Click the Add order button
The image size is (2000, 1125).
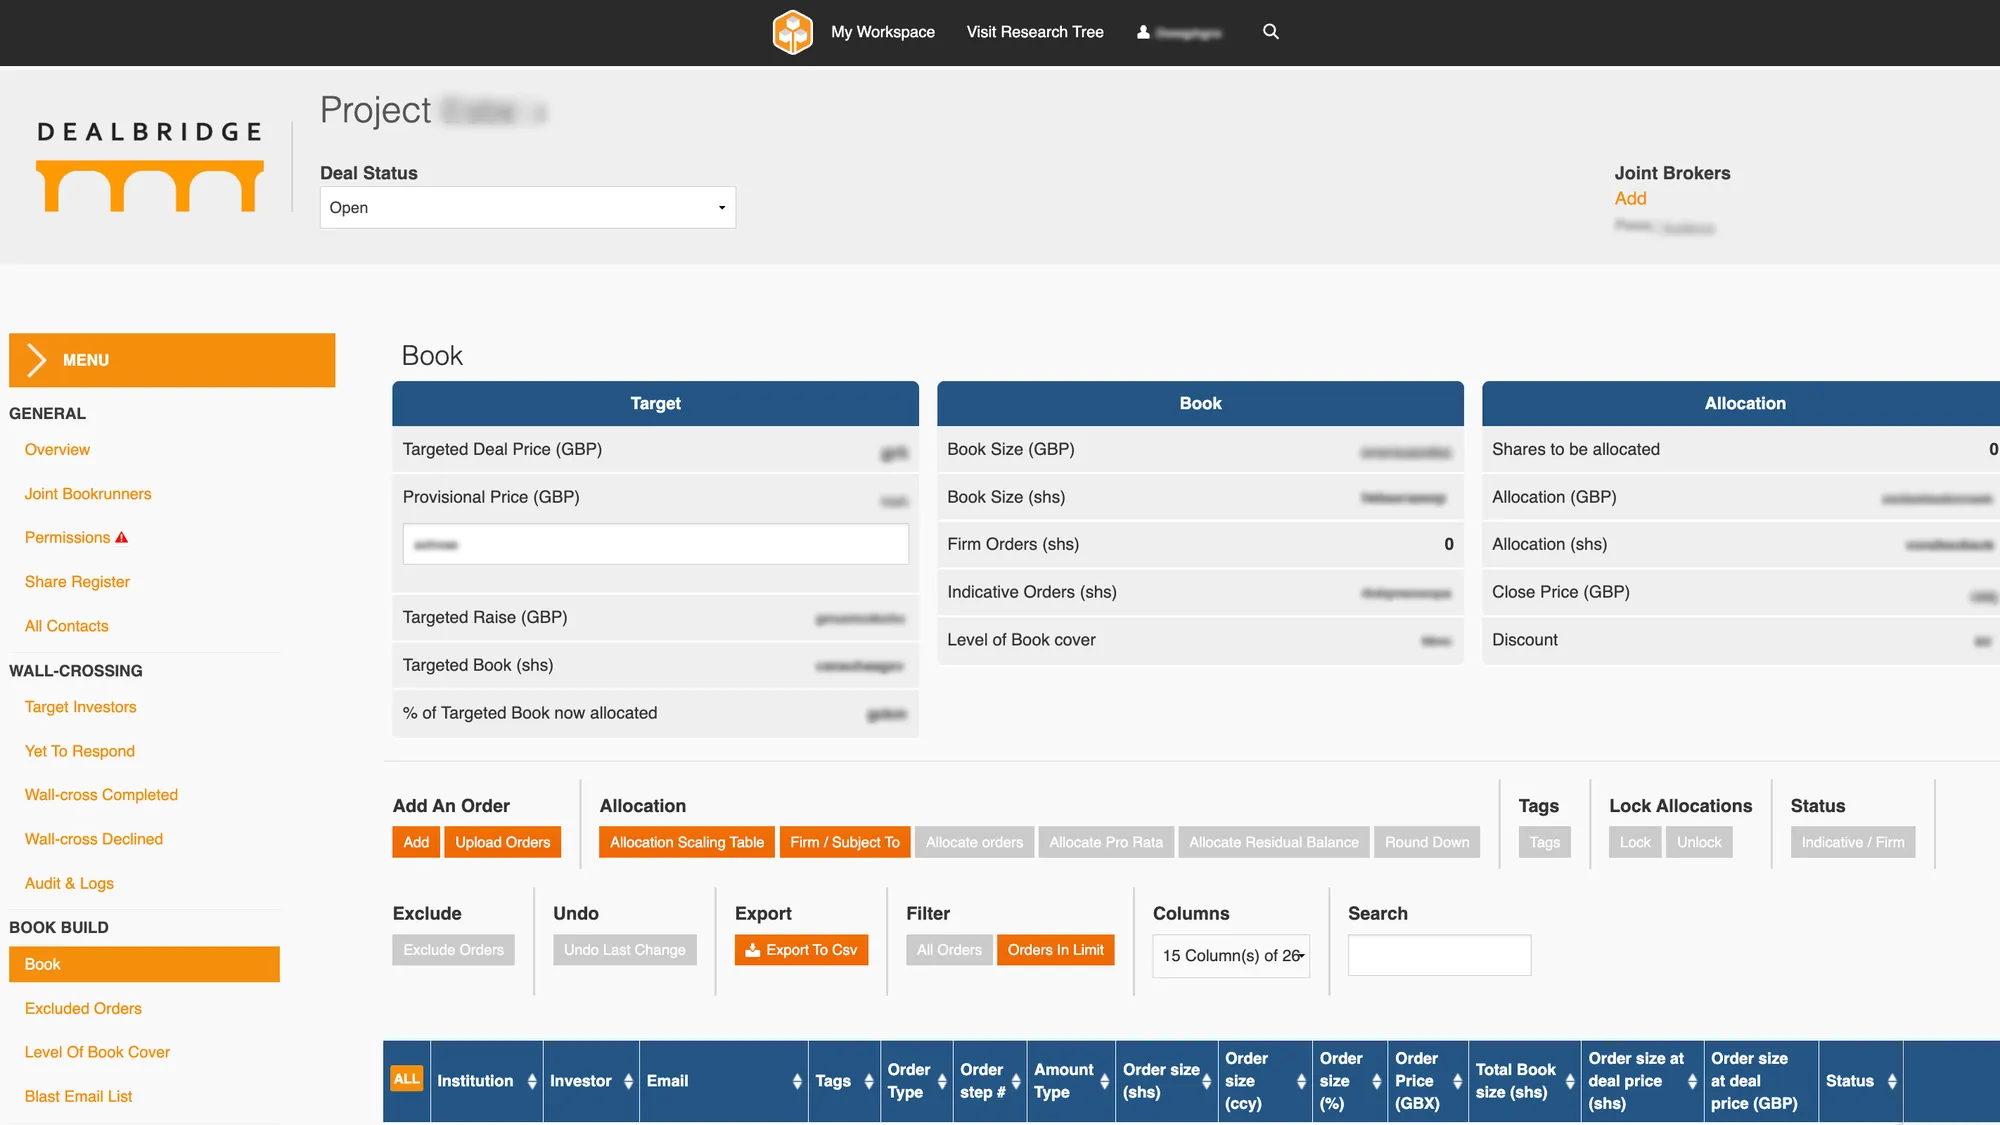click(416, 842)
